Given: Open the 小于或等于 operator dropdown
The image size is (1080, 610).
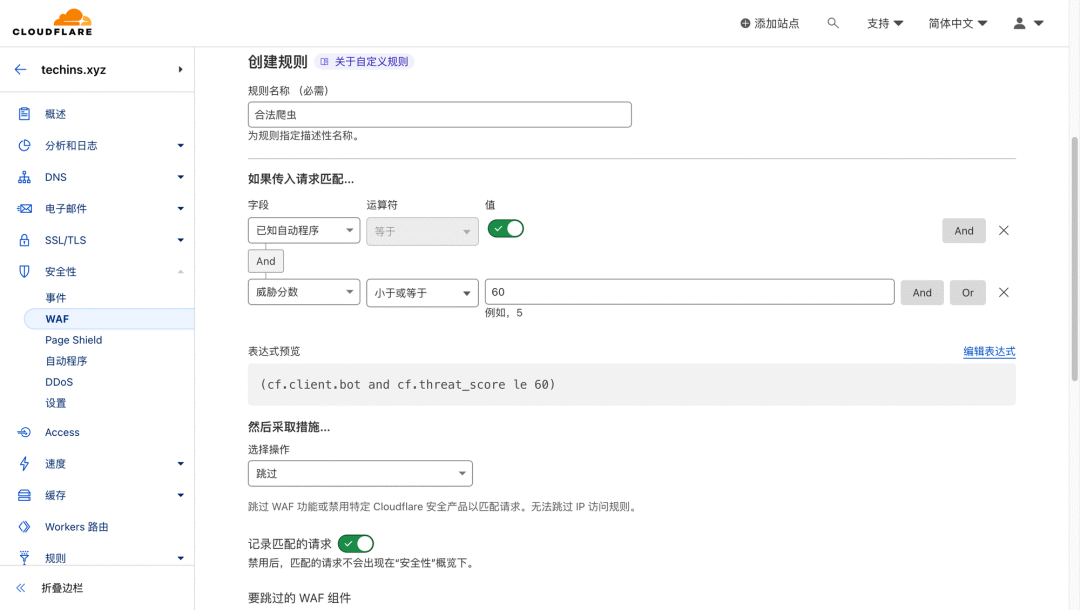Looking at the screenshot, I should 422,292.
